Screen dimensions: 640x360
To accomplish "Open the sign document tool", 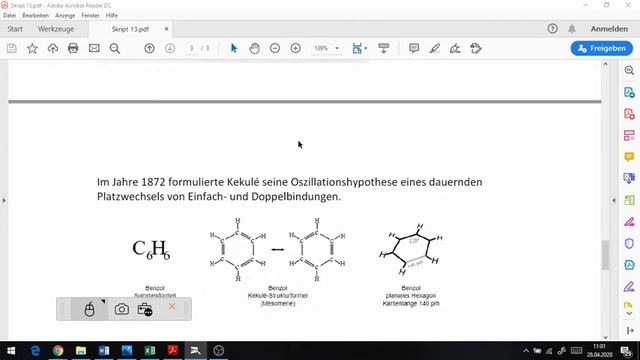I will (455, 49).
